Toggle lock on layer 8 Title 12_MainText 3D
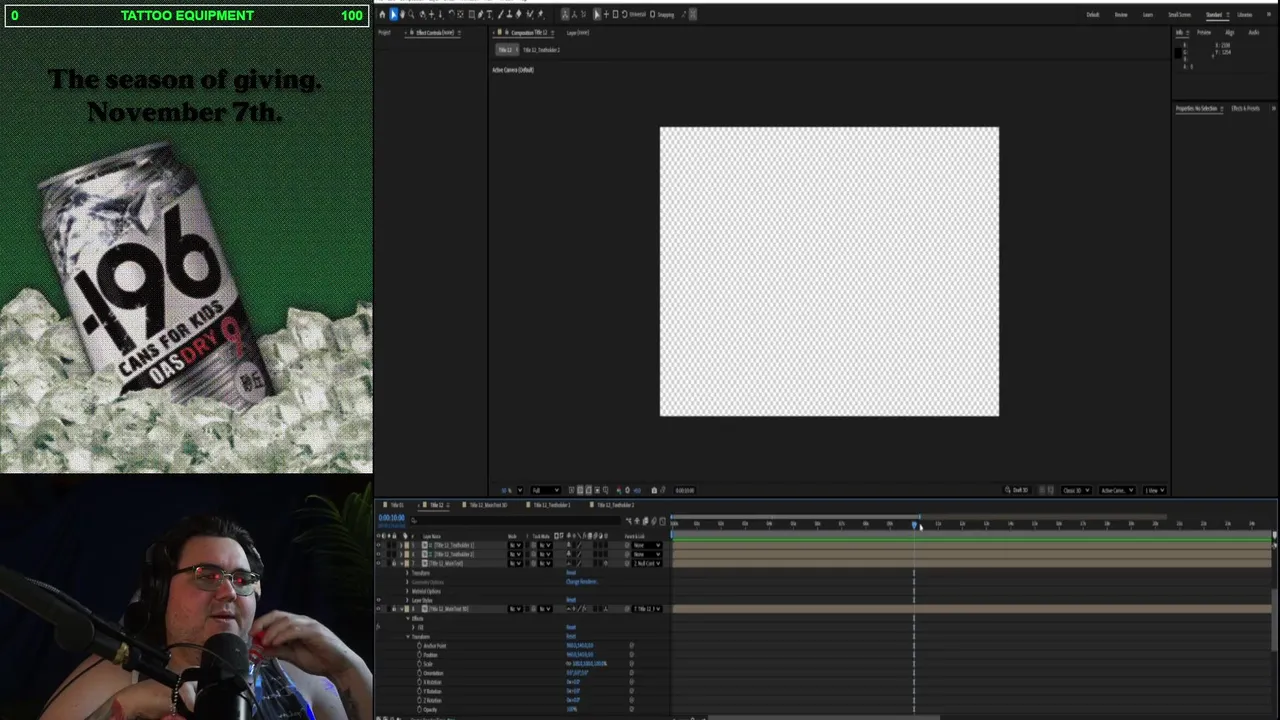Image resolution: width=1280 pixels, height=720 pixels. click(x=394, y=609)
